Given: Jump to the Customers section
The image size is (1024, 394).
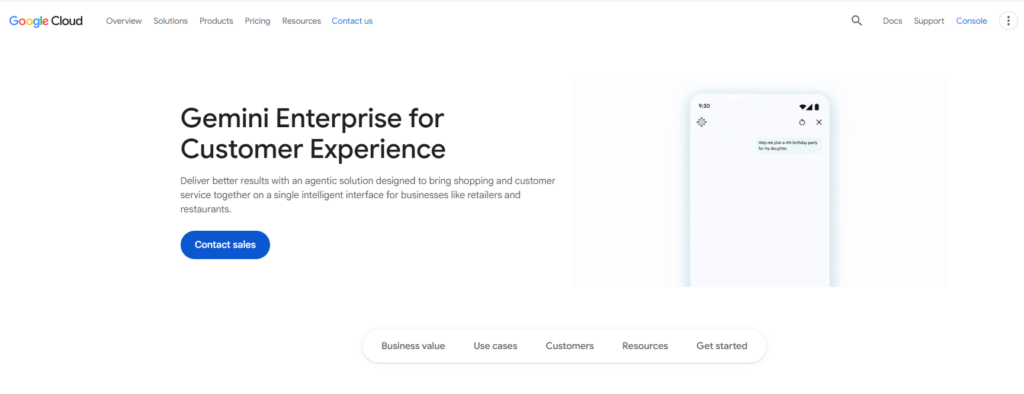Looking at the screenshot, I should (569, 346).
